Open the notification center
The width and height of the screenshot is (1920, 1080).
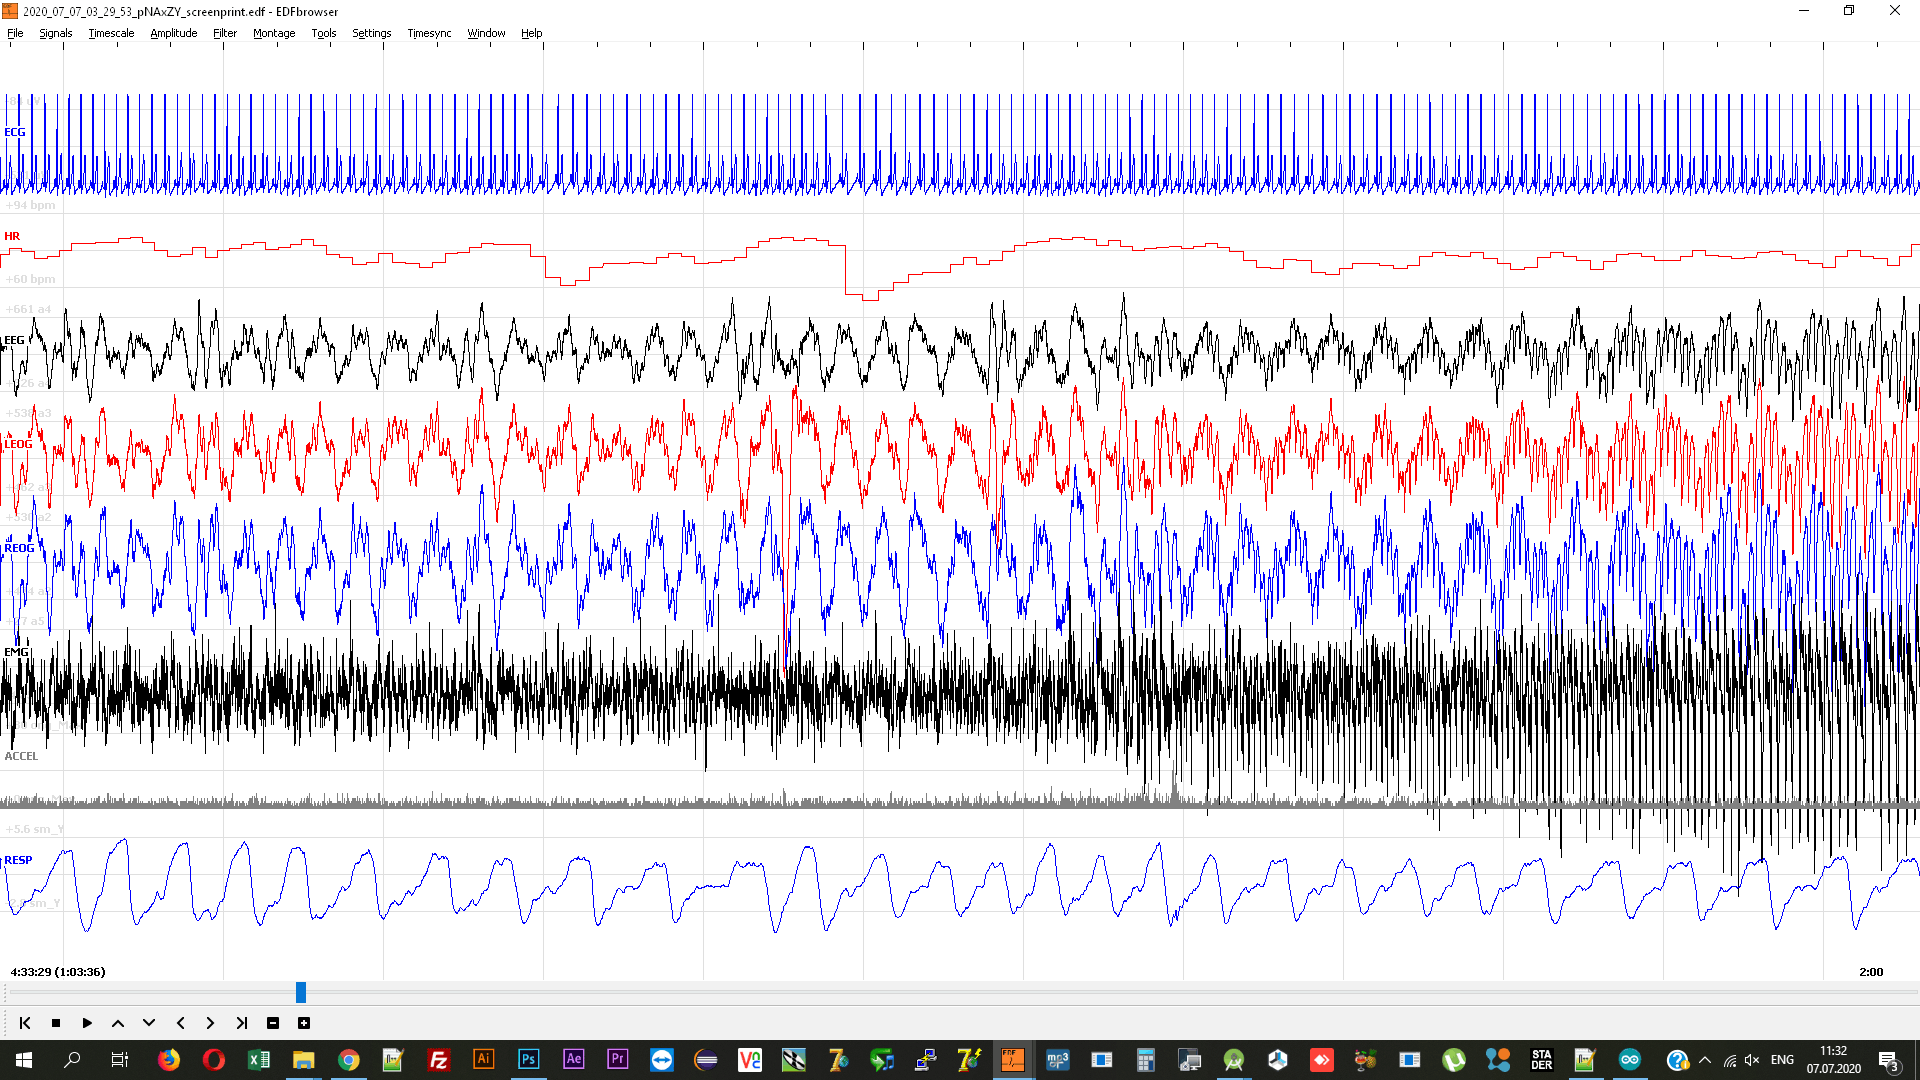click(1888, 1060)
